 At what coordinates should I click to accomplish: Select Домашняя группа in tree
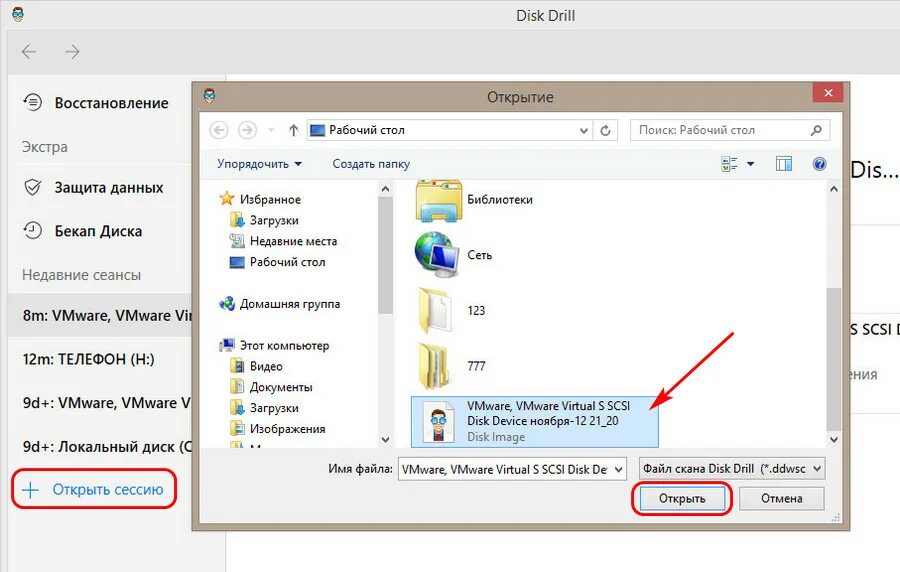point(289,303)
